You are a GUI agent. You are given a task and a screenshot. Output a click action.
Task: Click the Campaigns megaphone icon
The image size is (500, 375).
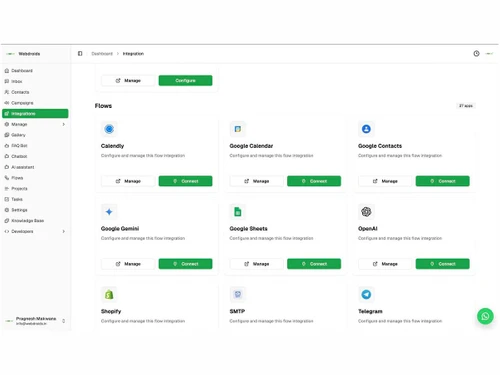(7, 103)
